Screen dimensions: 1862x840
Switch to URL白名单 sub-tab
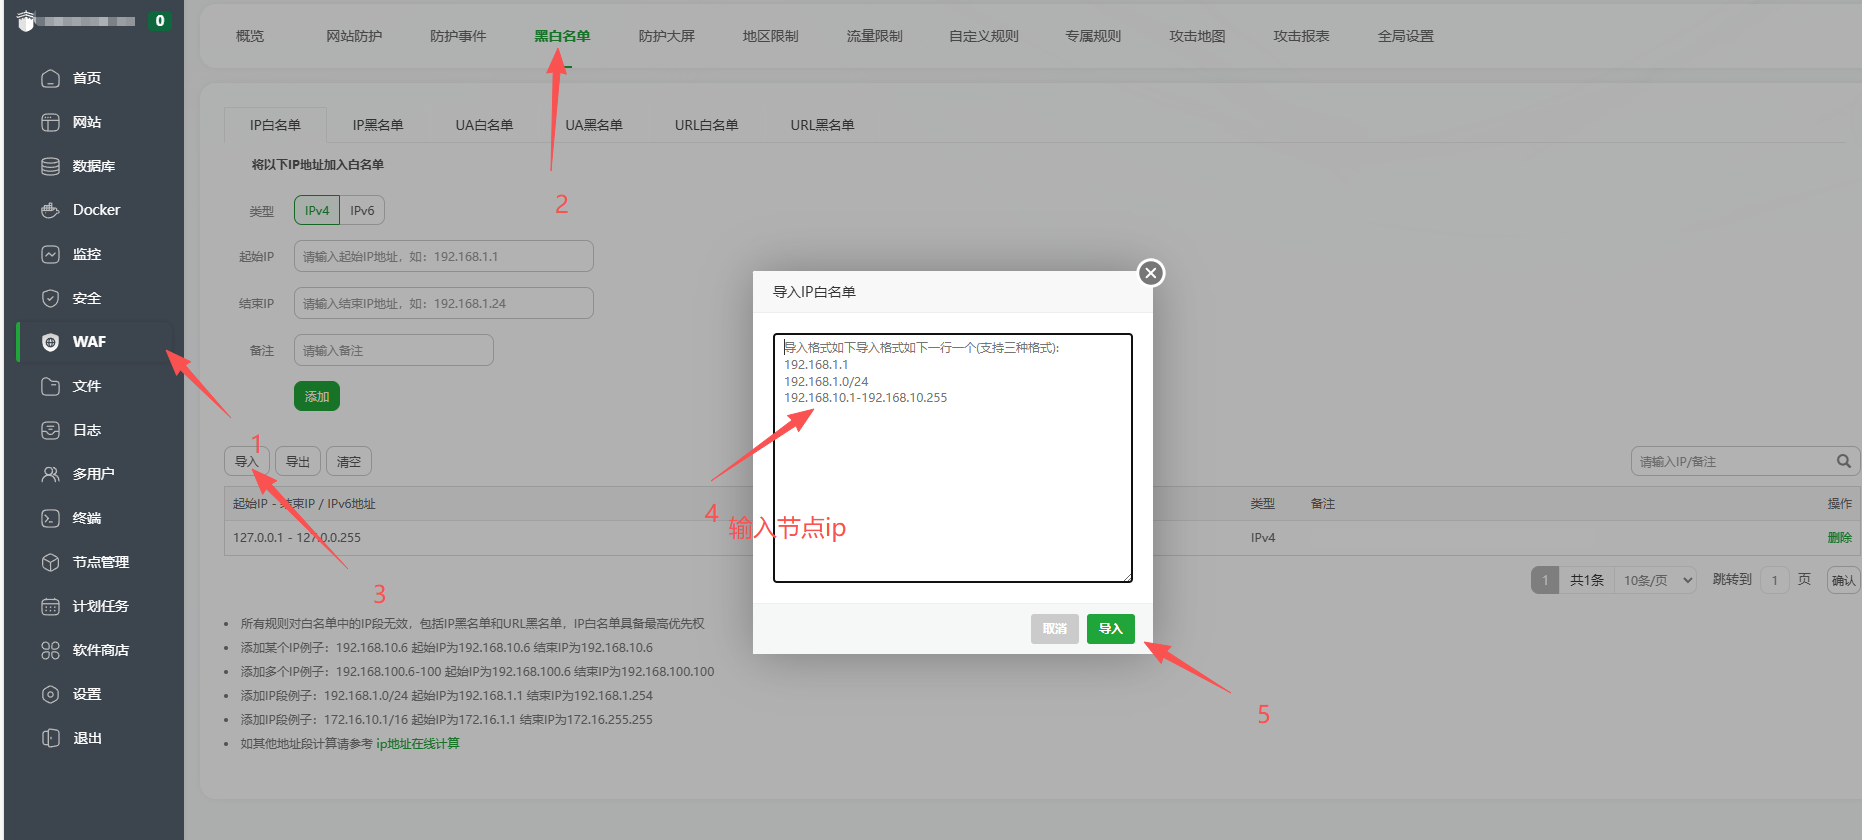[706, 125]
